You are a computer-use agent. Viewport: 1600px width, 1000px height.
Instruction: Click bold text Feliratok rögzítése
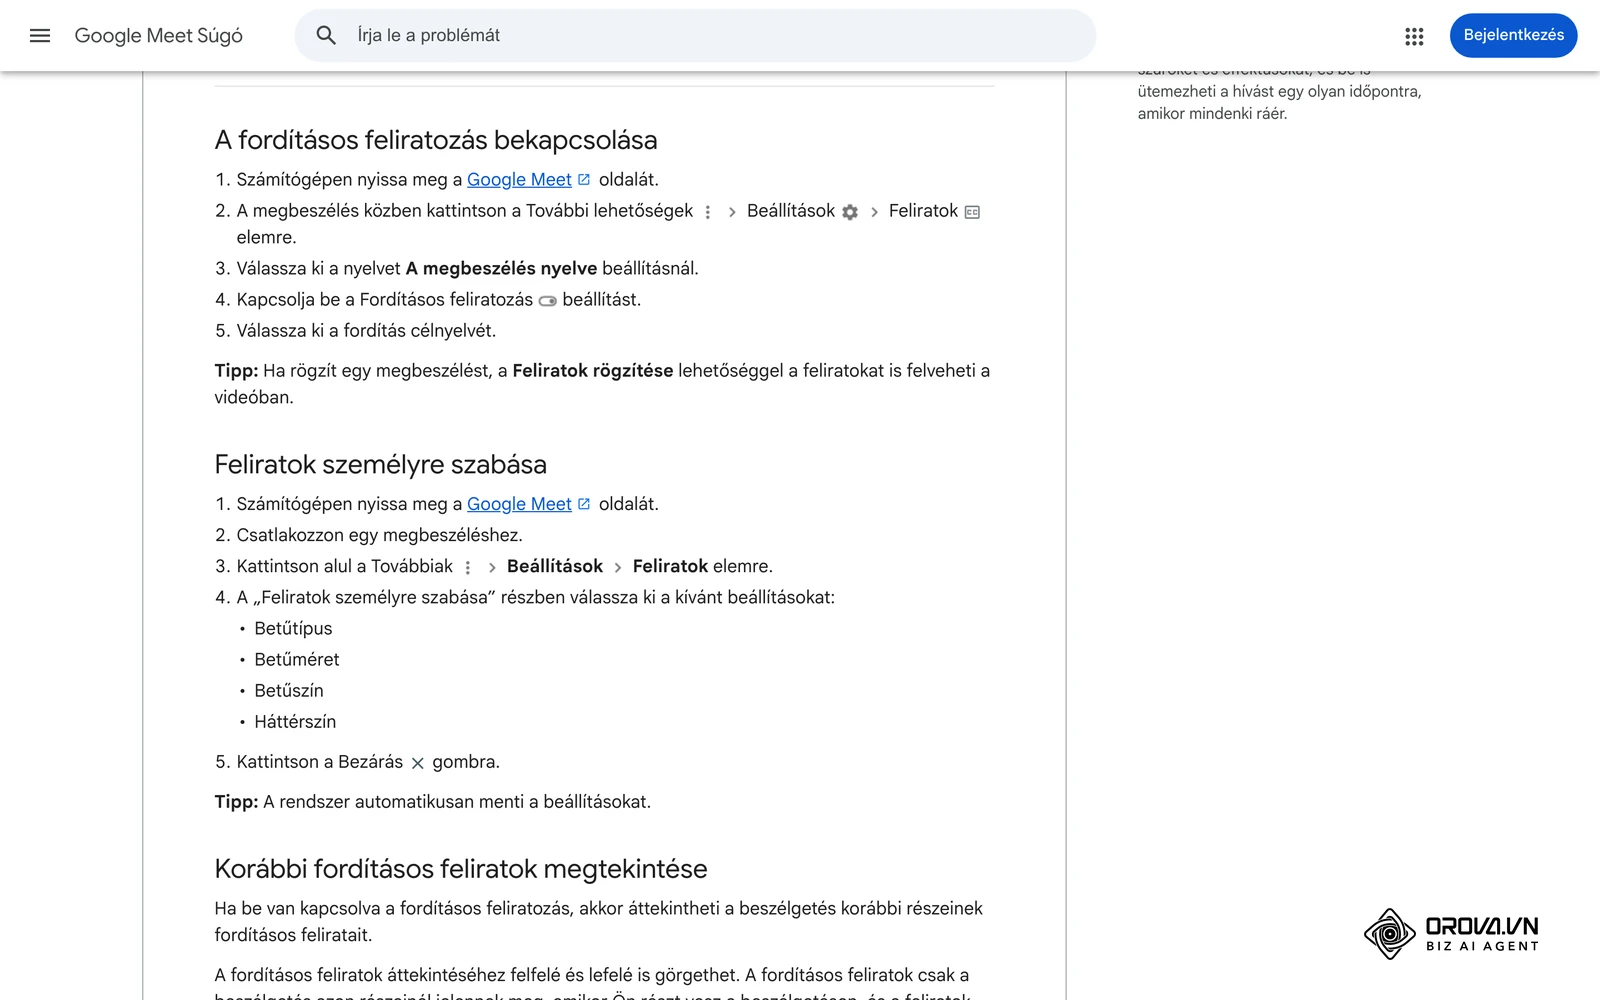[593, 371]
